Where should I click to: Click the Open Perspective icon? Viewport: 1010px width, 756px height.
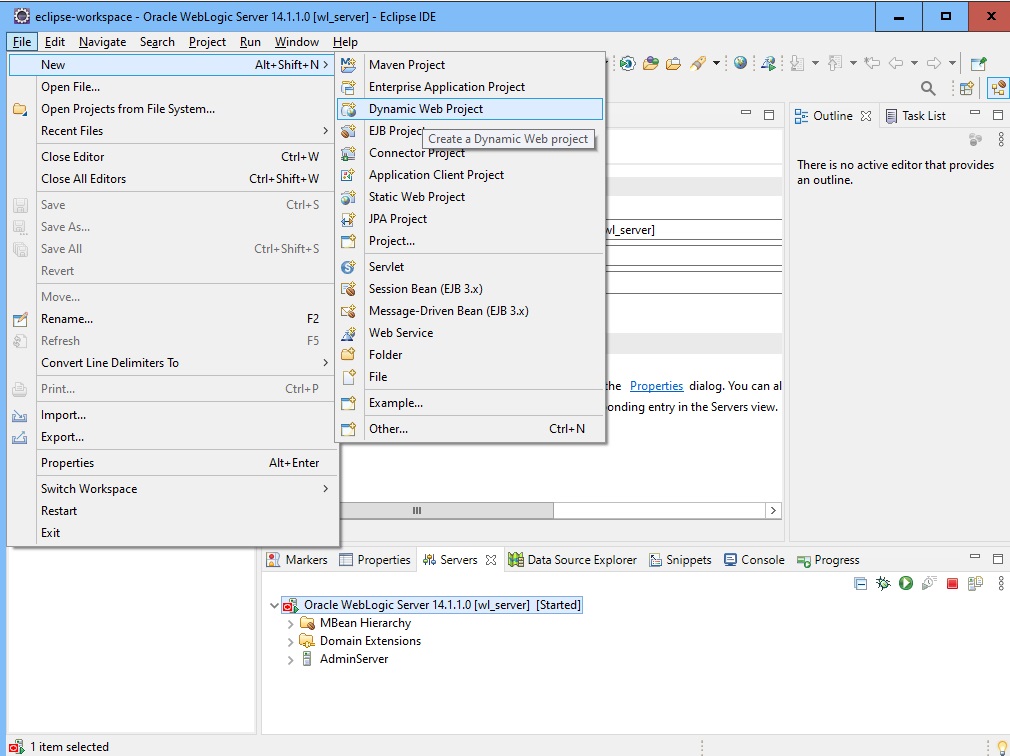pos(967,88)
